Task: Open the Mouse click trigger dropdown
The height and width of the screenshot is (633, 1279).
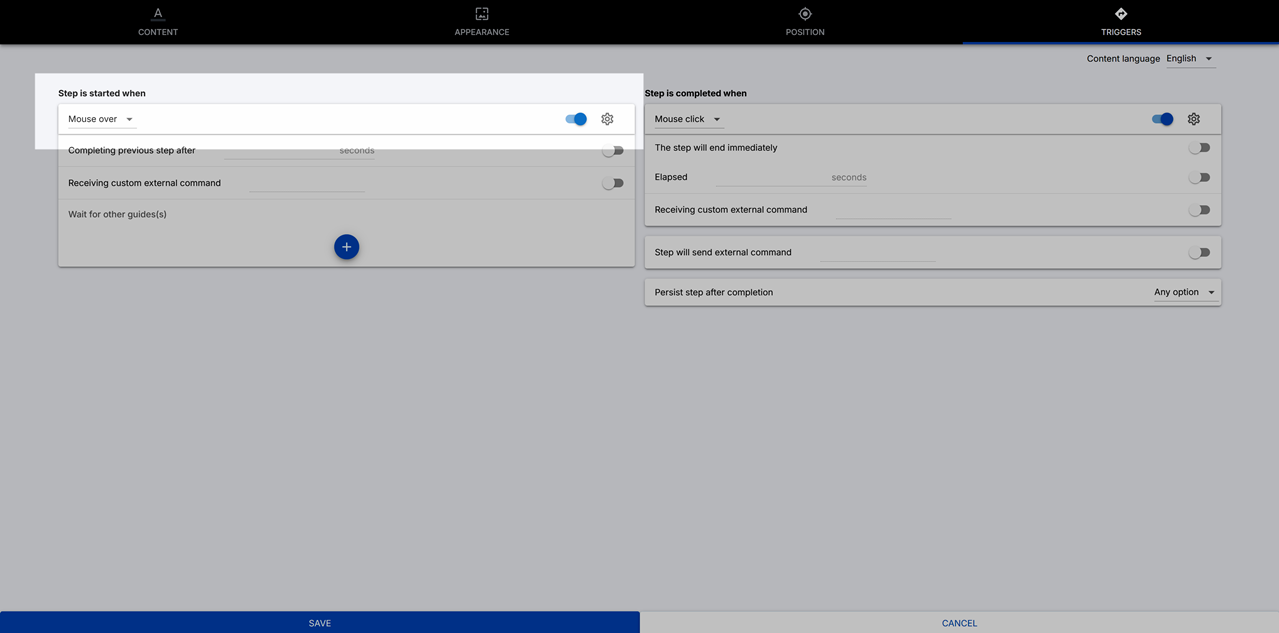Action: [x=687, y=119]
